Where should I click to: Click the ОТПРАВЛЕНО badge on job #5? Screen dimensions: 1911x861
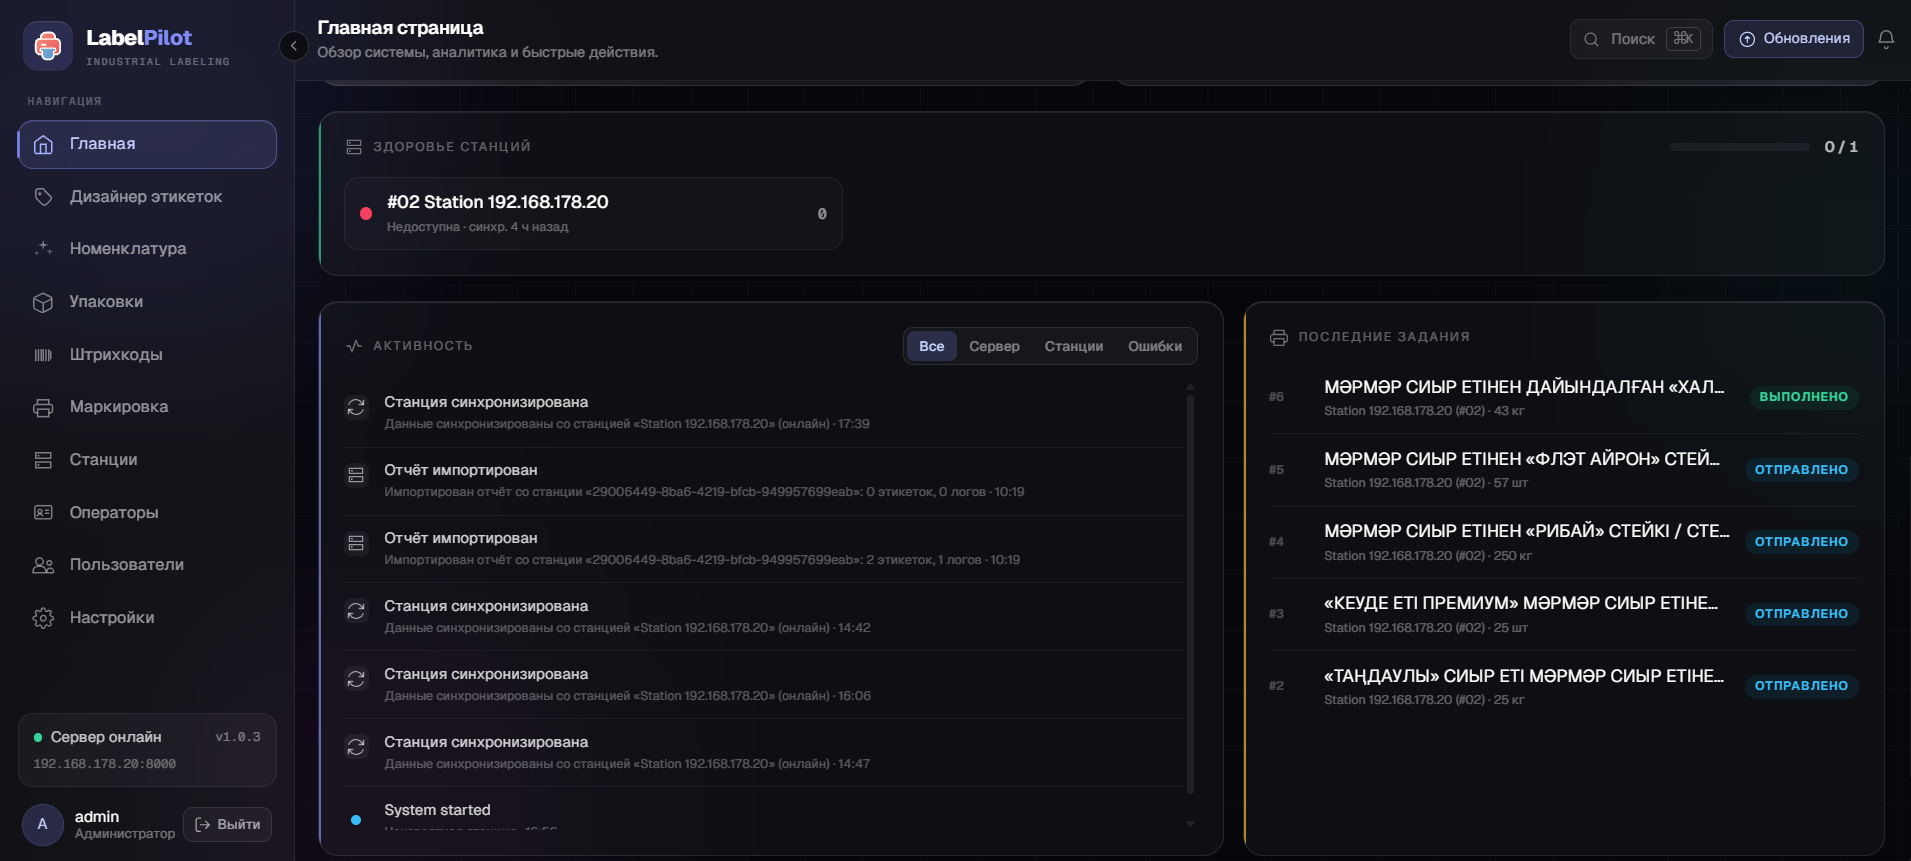(x=1801, y=470)
